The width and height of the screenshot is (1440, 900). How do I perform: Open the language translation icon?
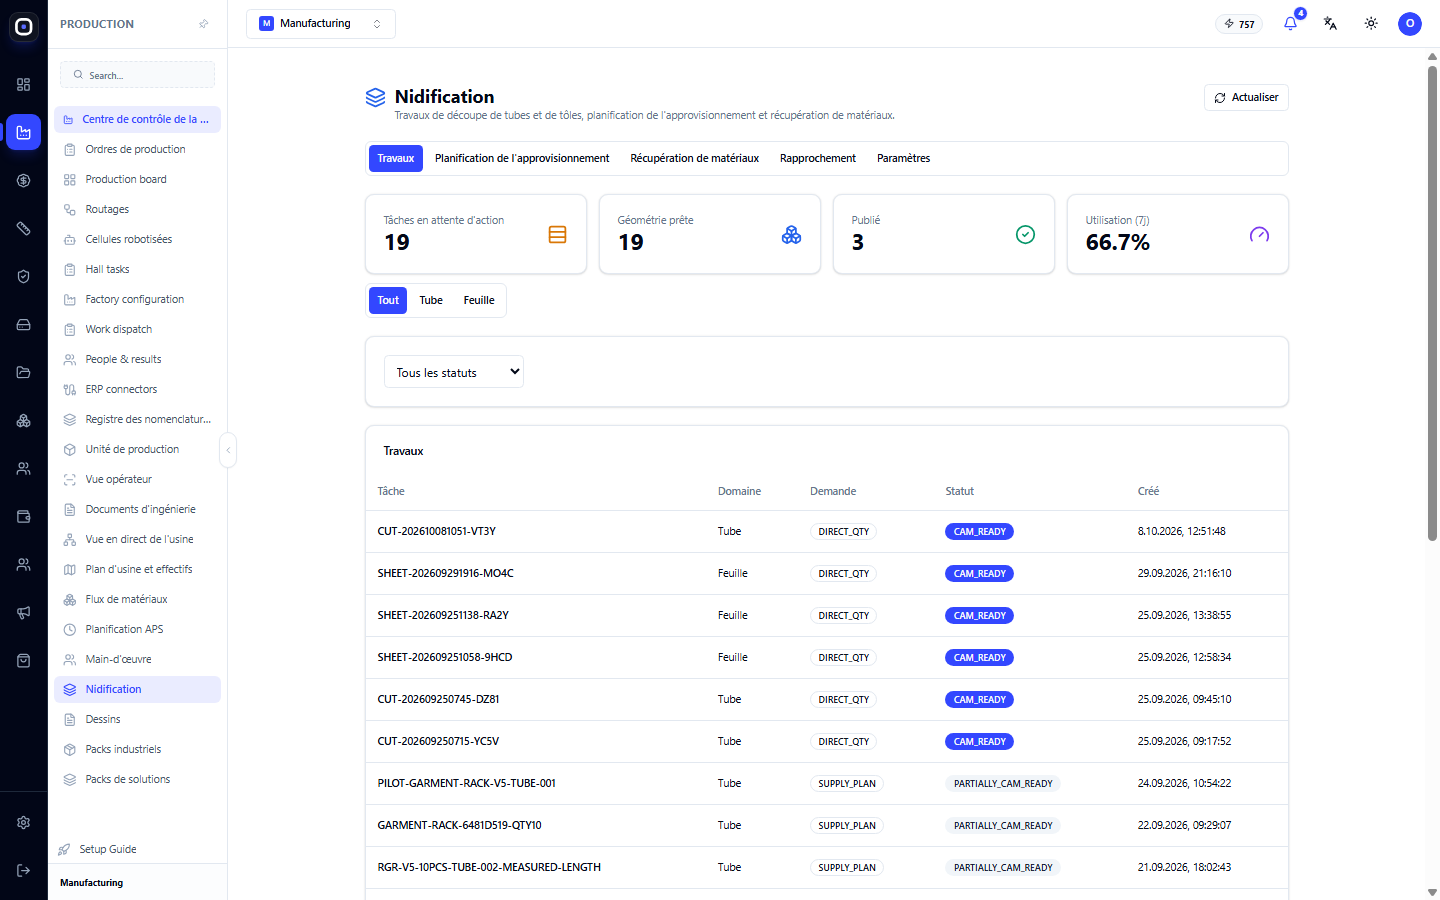coord(1330,23)
